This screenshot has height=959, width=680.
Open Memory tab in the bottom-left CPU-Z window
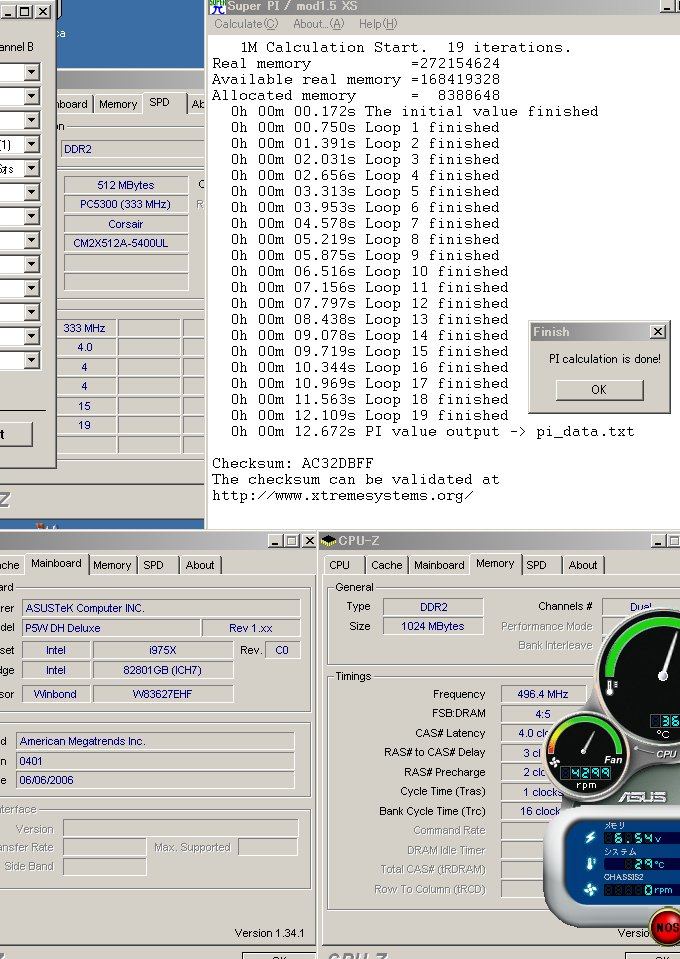point(113,565)
